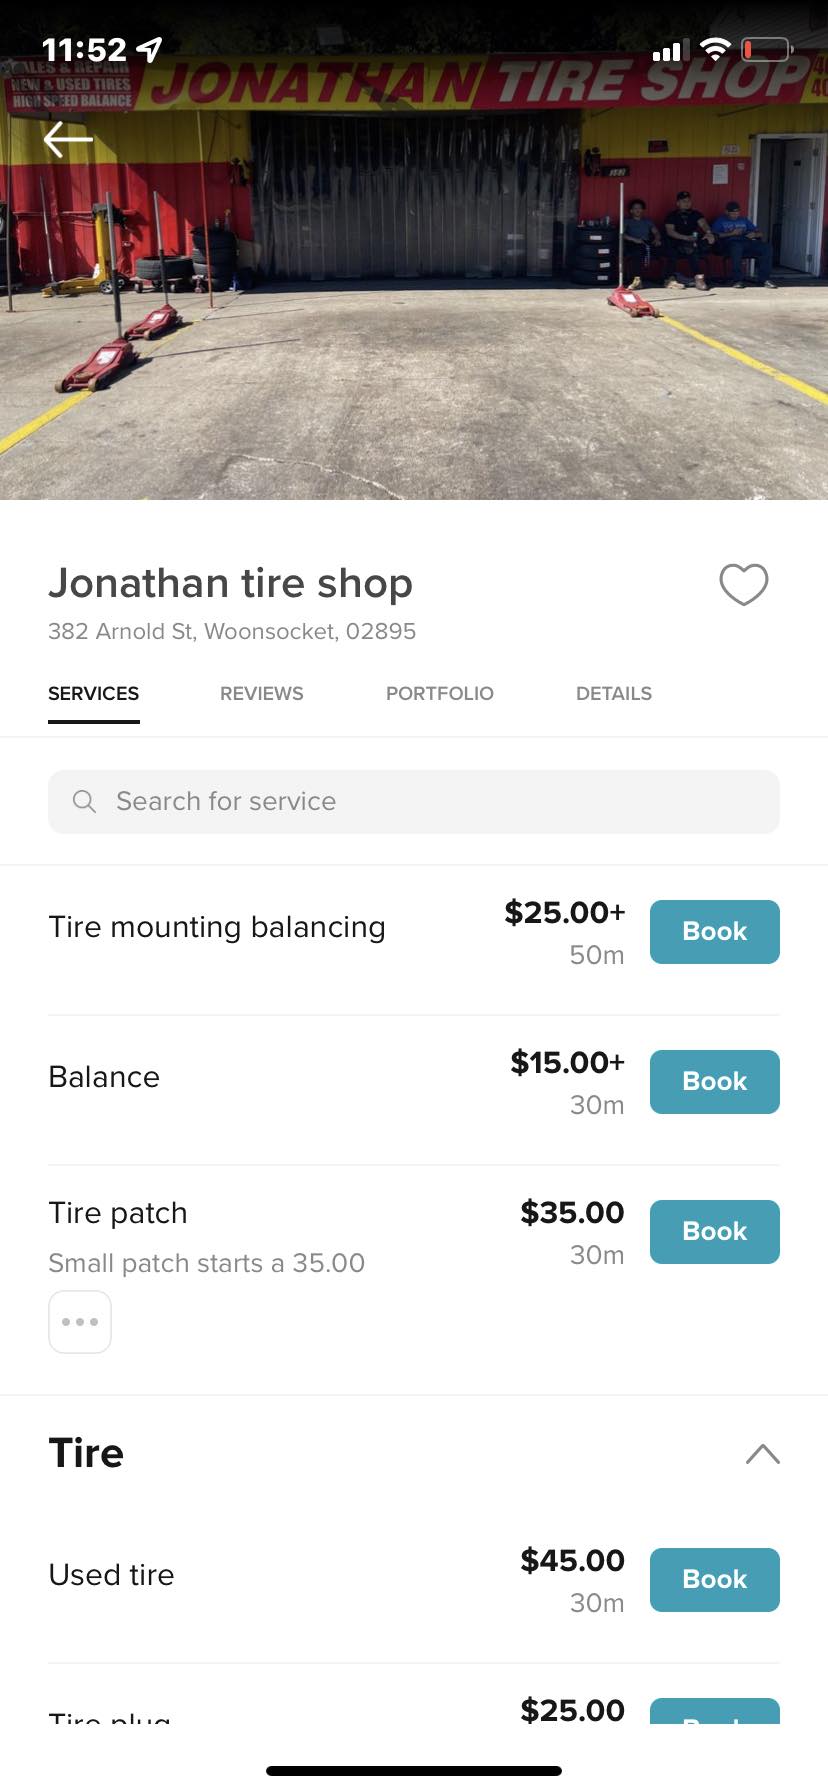Tap the location arrow in status bar
The width and height of the screenshot is (828, 1792).
[150, 49]
